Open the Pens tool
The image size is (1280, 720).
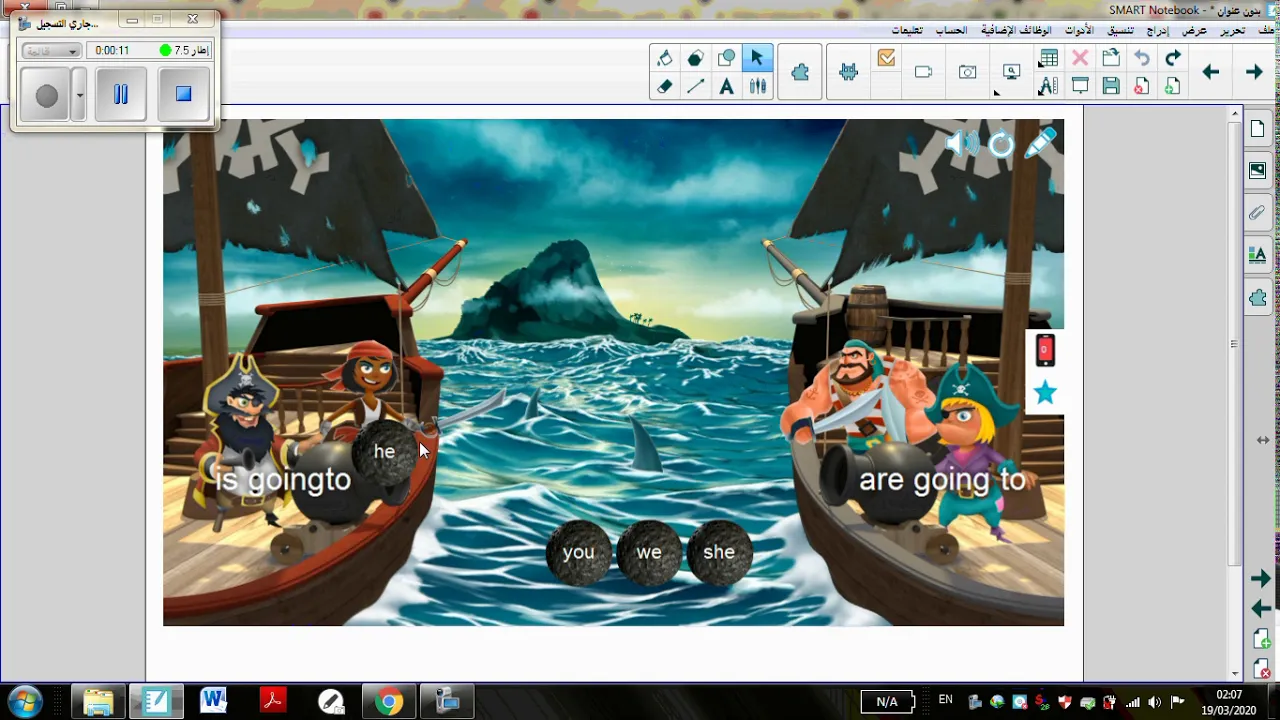[x=757, y=87]
